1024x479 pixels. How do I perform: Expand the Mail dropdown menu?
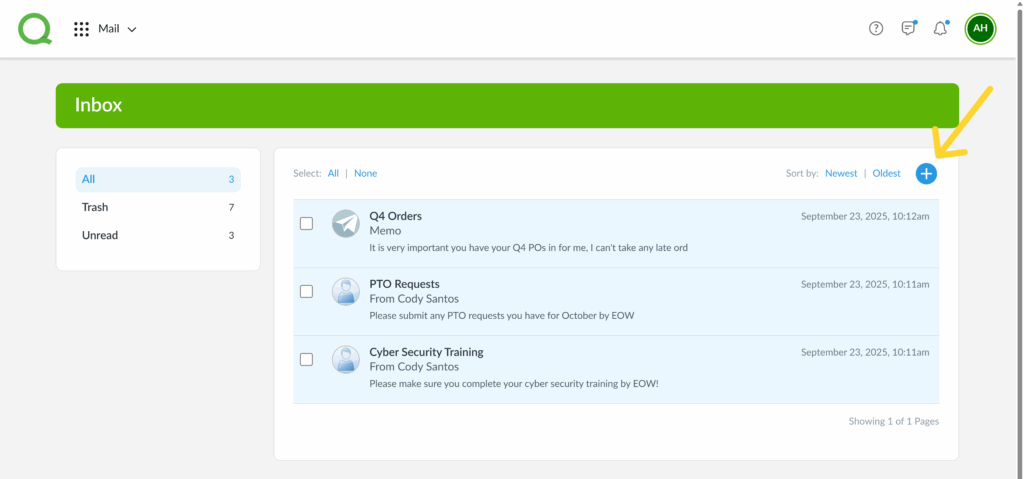(x=118, y=29)
